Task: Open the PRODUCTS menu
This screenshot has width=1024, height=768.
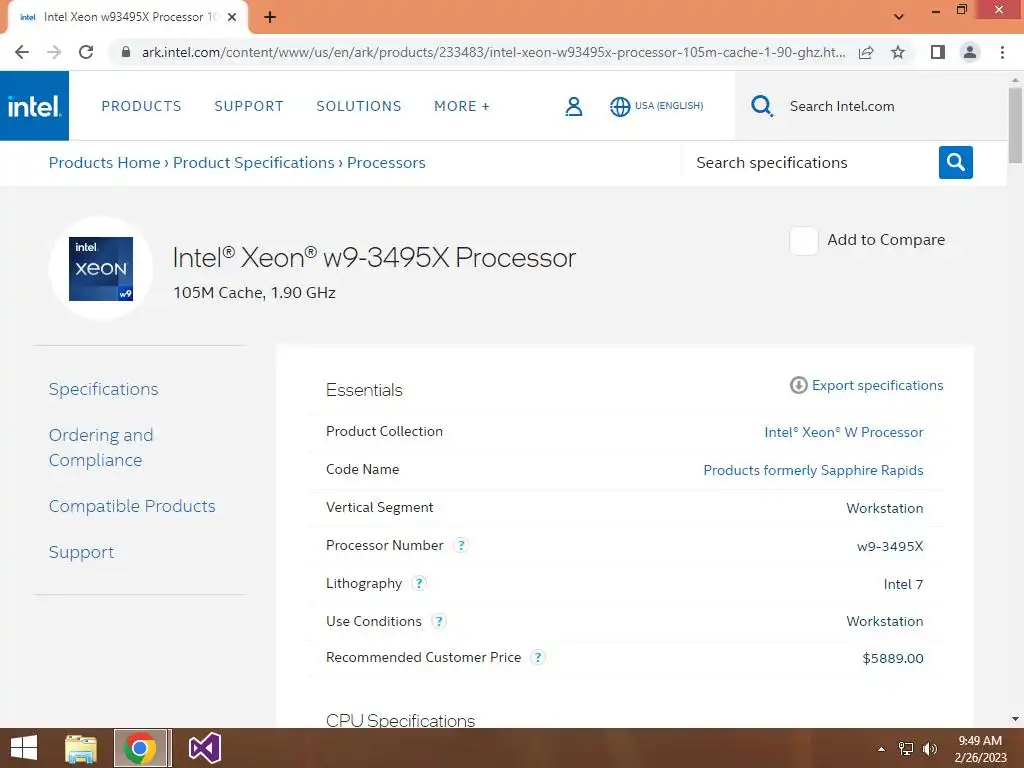Action: pyautogui.click(x=141, y=106)
